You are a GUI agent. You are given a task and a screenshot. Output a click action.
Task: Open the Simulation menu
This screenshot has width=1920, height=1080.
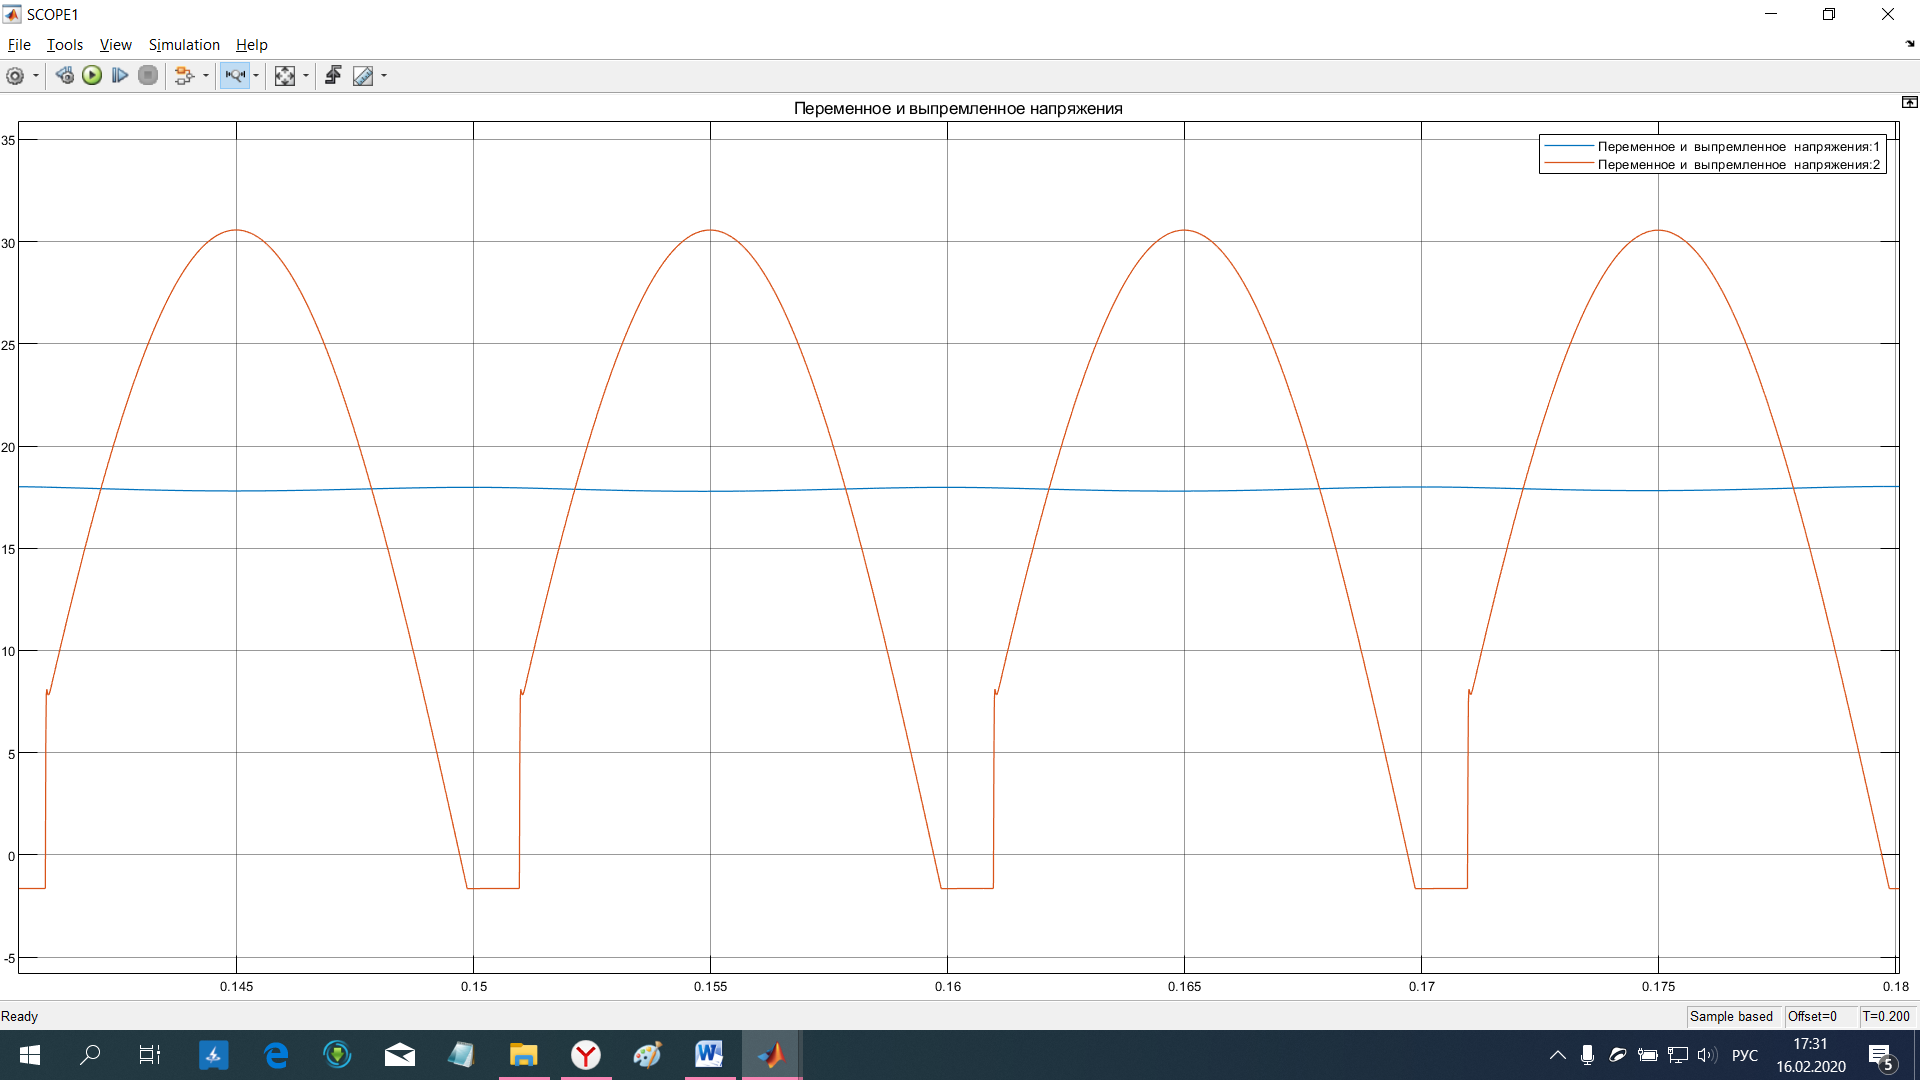click(x=184, y=45)
